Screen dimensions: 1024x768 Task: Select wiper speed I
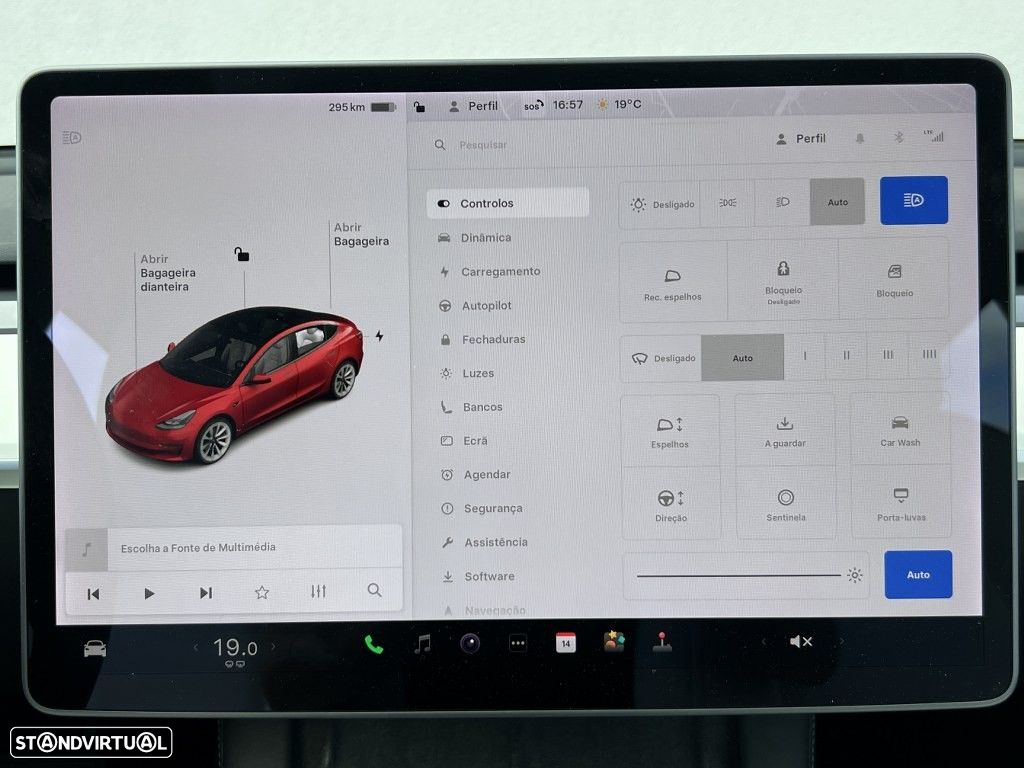(x=805, y=356)
